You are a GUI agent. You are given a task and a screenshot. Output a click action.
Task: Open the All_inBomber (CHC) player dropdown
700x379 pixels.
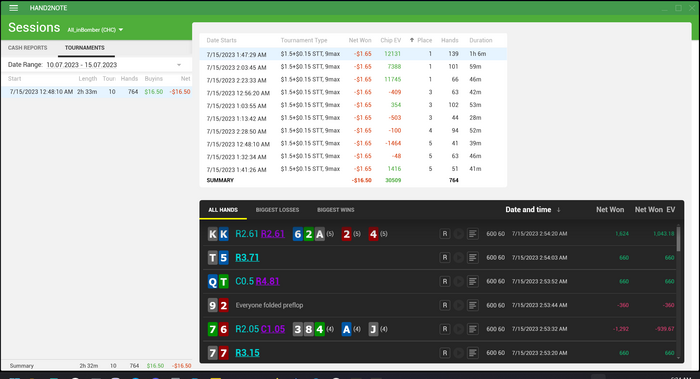[x=95, y=30]
